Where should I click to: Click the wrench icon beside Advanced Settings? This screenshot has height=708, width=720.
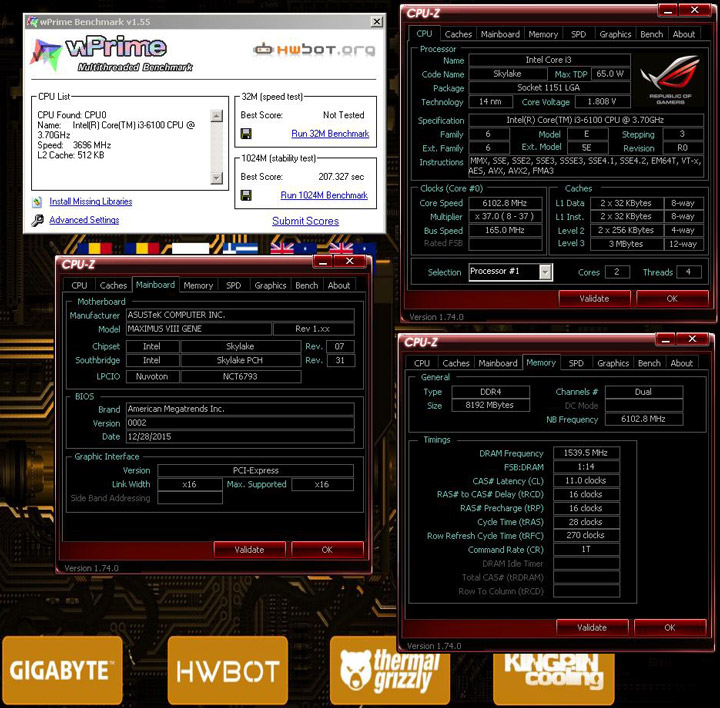(37, 220)
